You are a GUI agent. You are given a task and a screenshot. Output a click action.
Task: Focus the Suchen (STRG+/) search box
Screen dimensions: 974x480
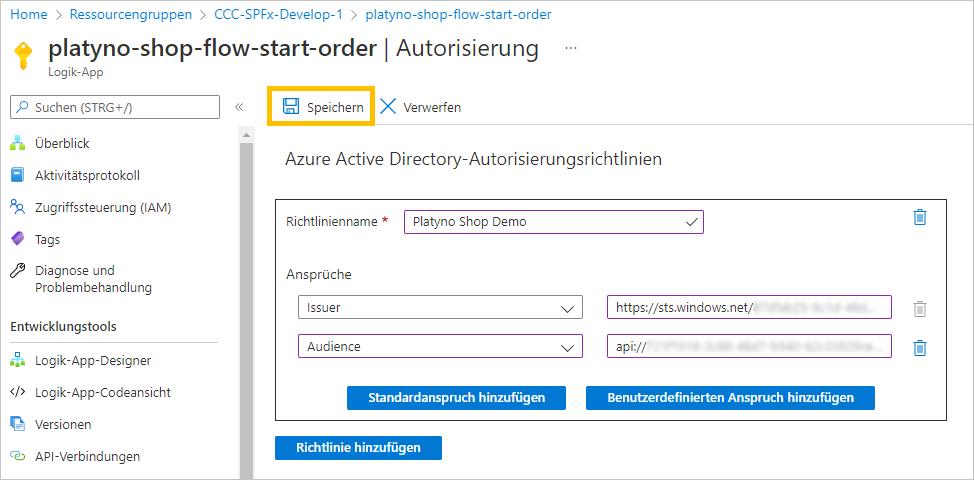pyautogui.click(x=115, y=107)
